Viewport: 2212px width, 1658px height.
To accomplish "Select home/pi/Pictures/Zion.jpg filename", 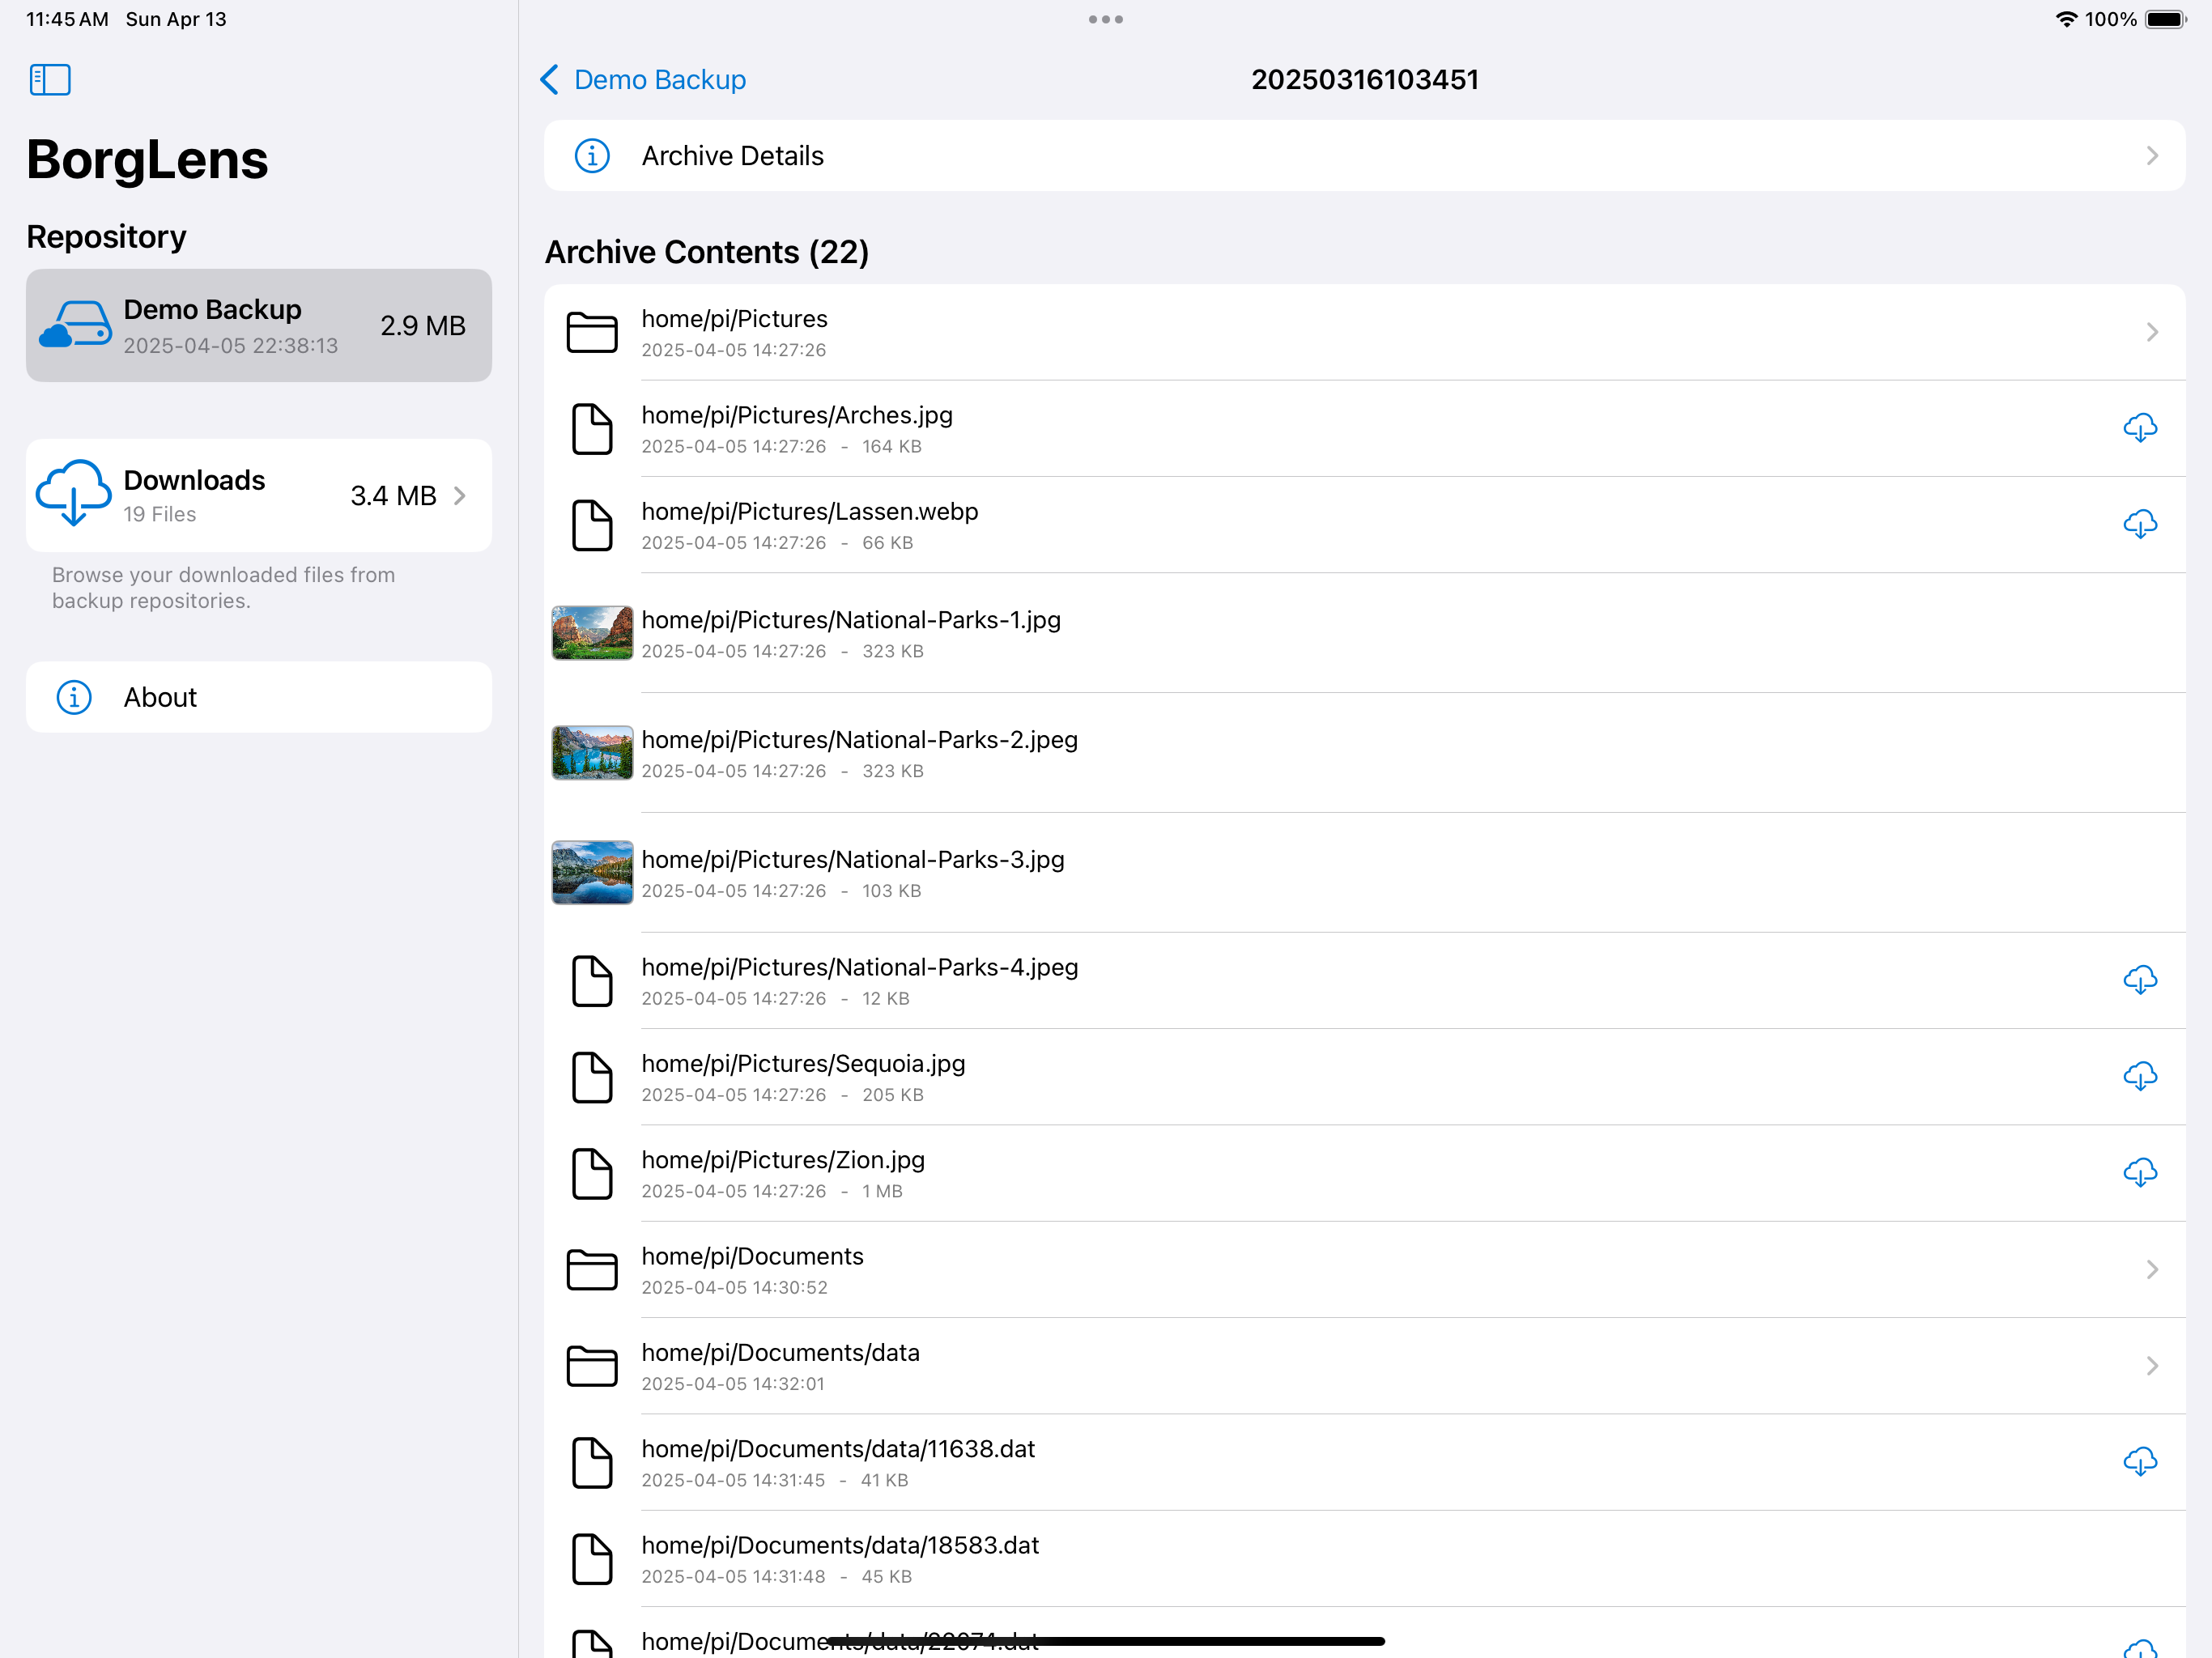I will pyautogui.click(x=783, y=1160).
